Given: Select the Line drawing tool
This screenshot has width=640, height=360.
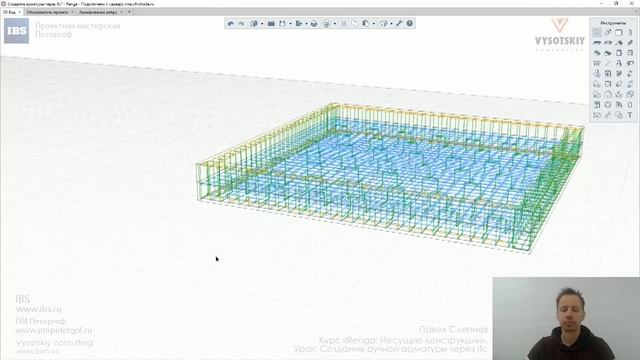Looking at the screenshot, I should (608, 63).
